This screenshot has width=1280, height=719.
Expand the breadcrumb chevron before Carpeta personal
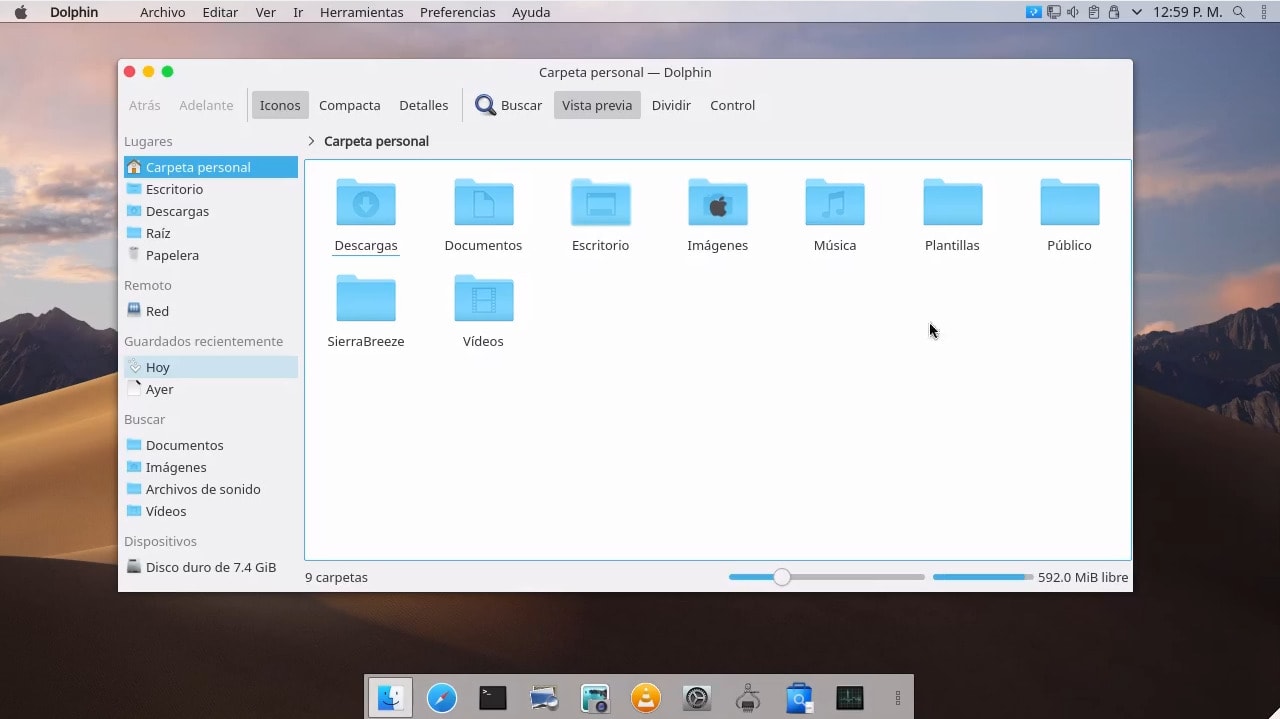tap(310, 141)
